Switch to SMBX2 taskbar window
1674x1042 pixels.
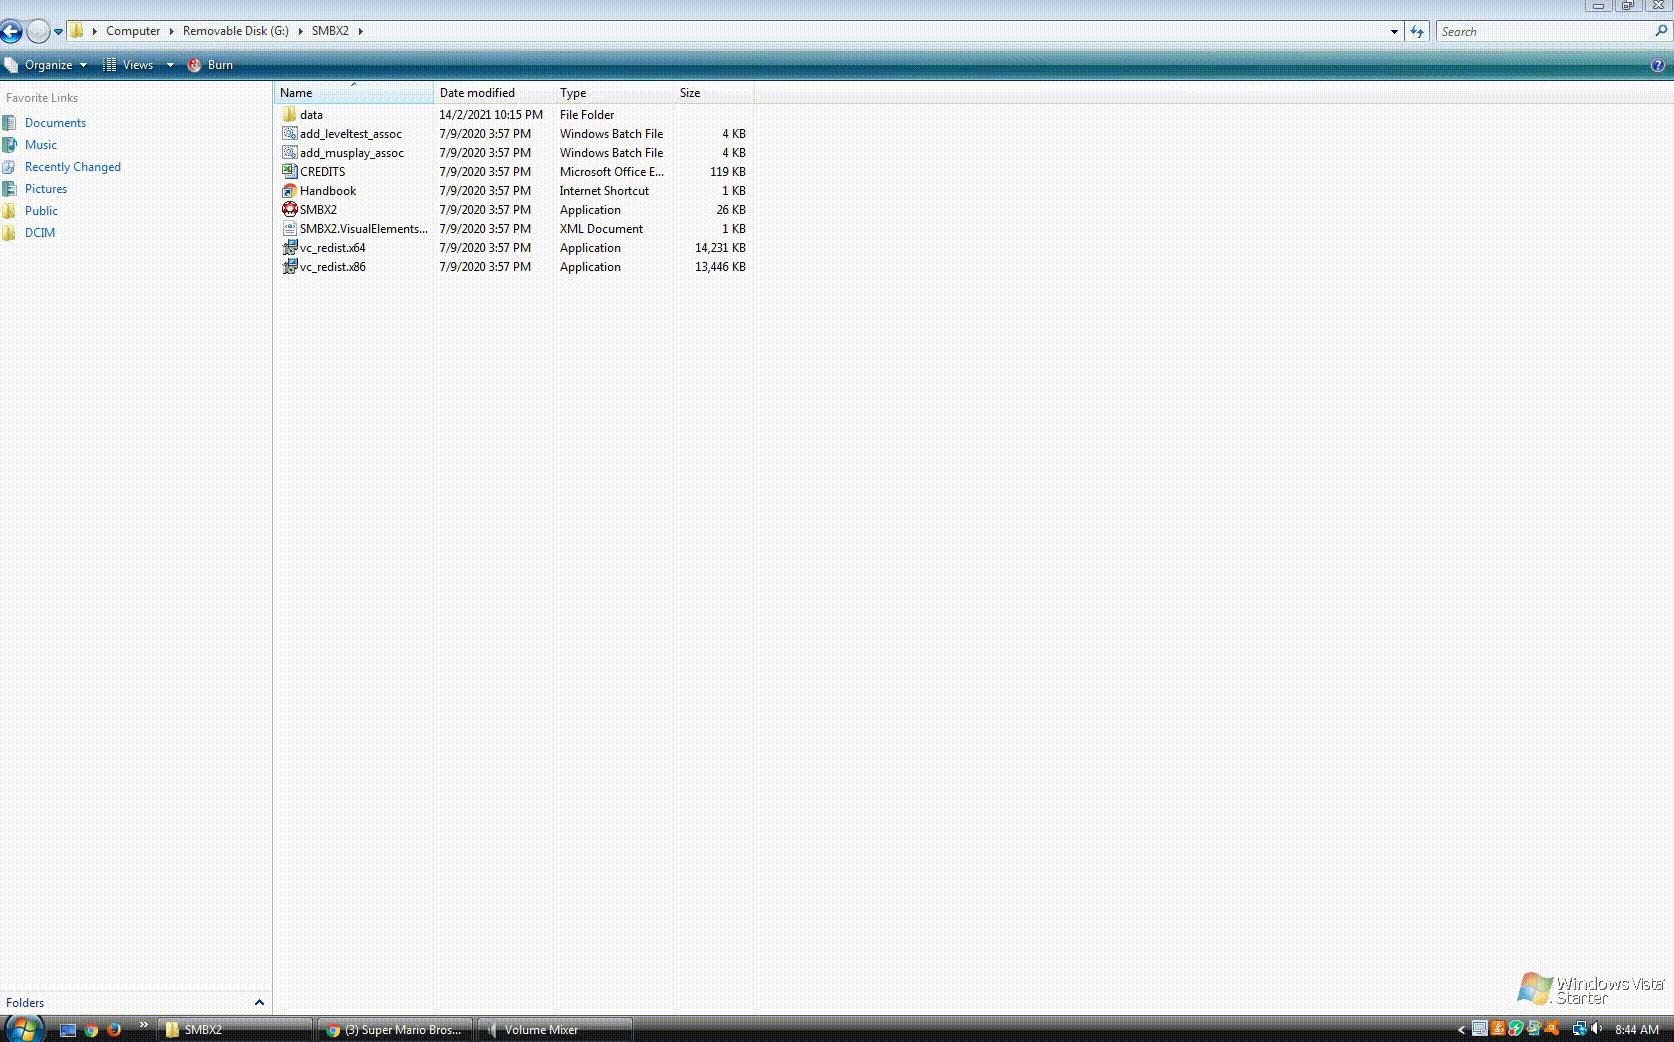coord(235,1029)
